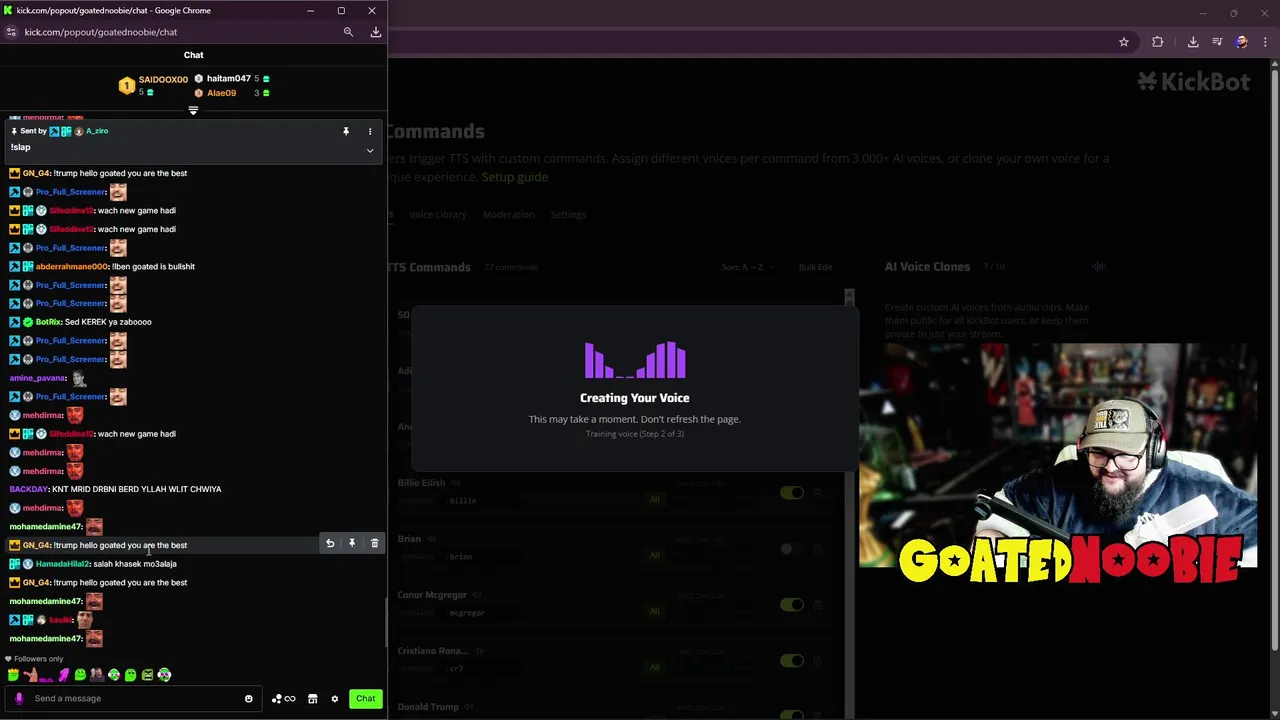Click A_ziro username in the pinned message
Image resolution: width=1280 pixels, height=720 pixels.
pyautogui.click(x=97, y=131)
